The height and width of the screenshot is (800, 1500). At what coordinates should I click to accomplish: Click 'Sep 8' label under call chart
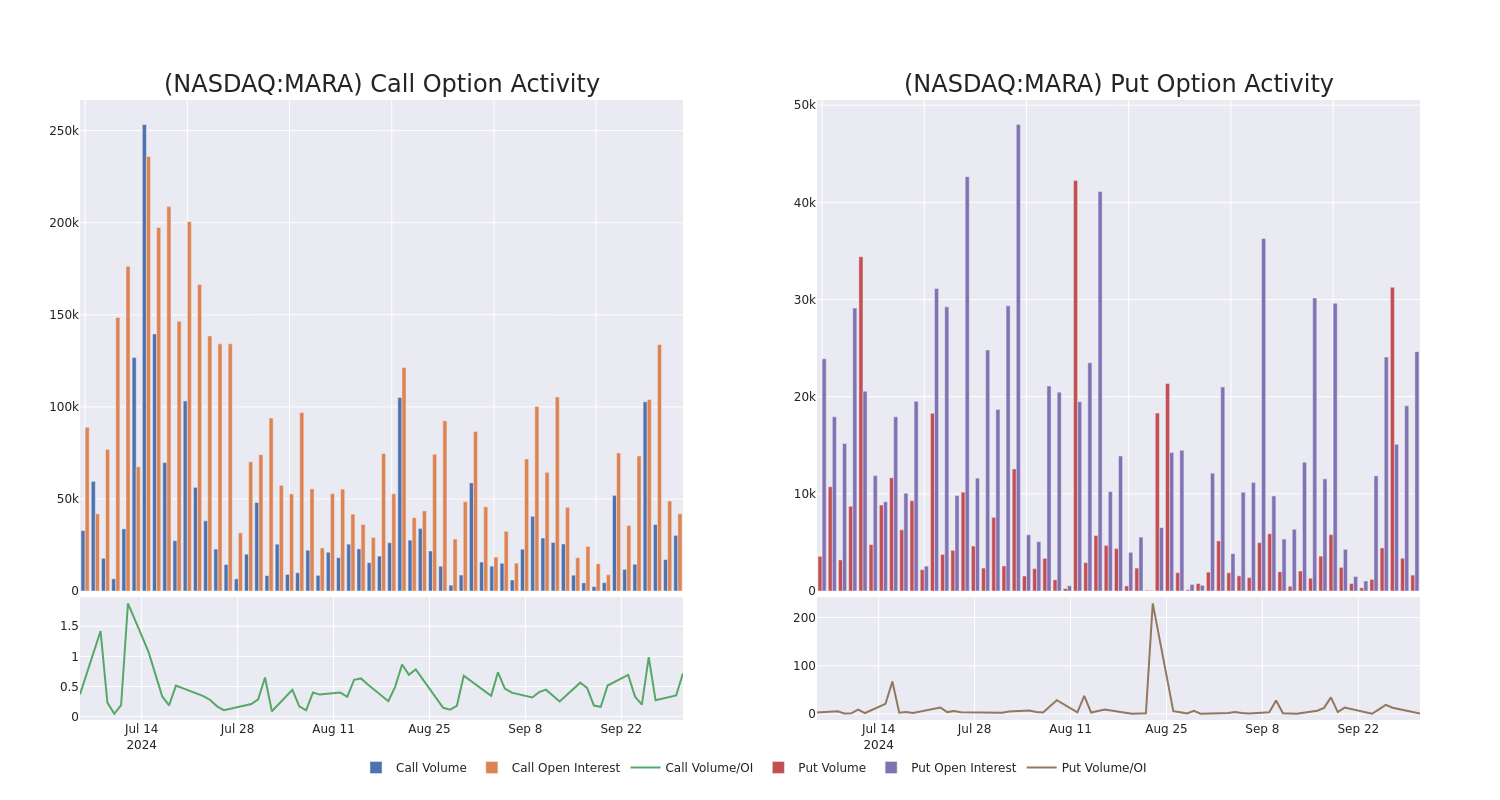click(x=525, y=729)
